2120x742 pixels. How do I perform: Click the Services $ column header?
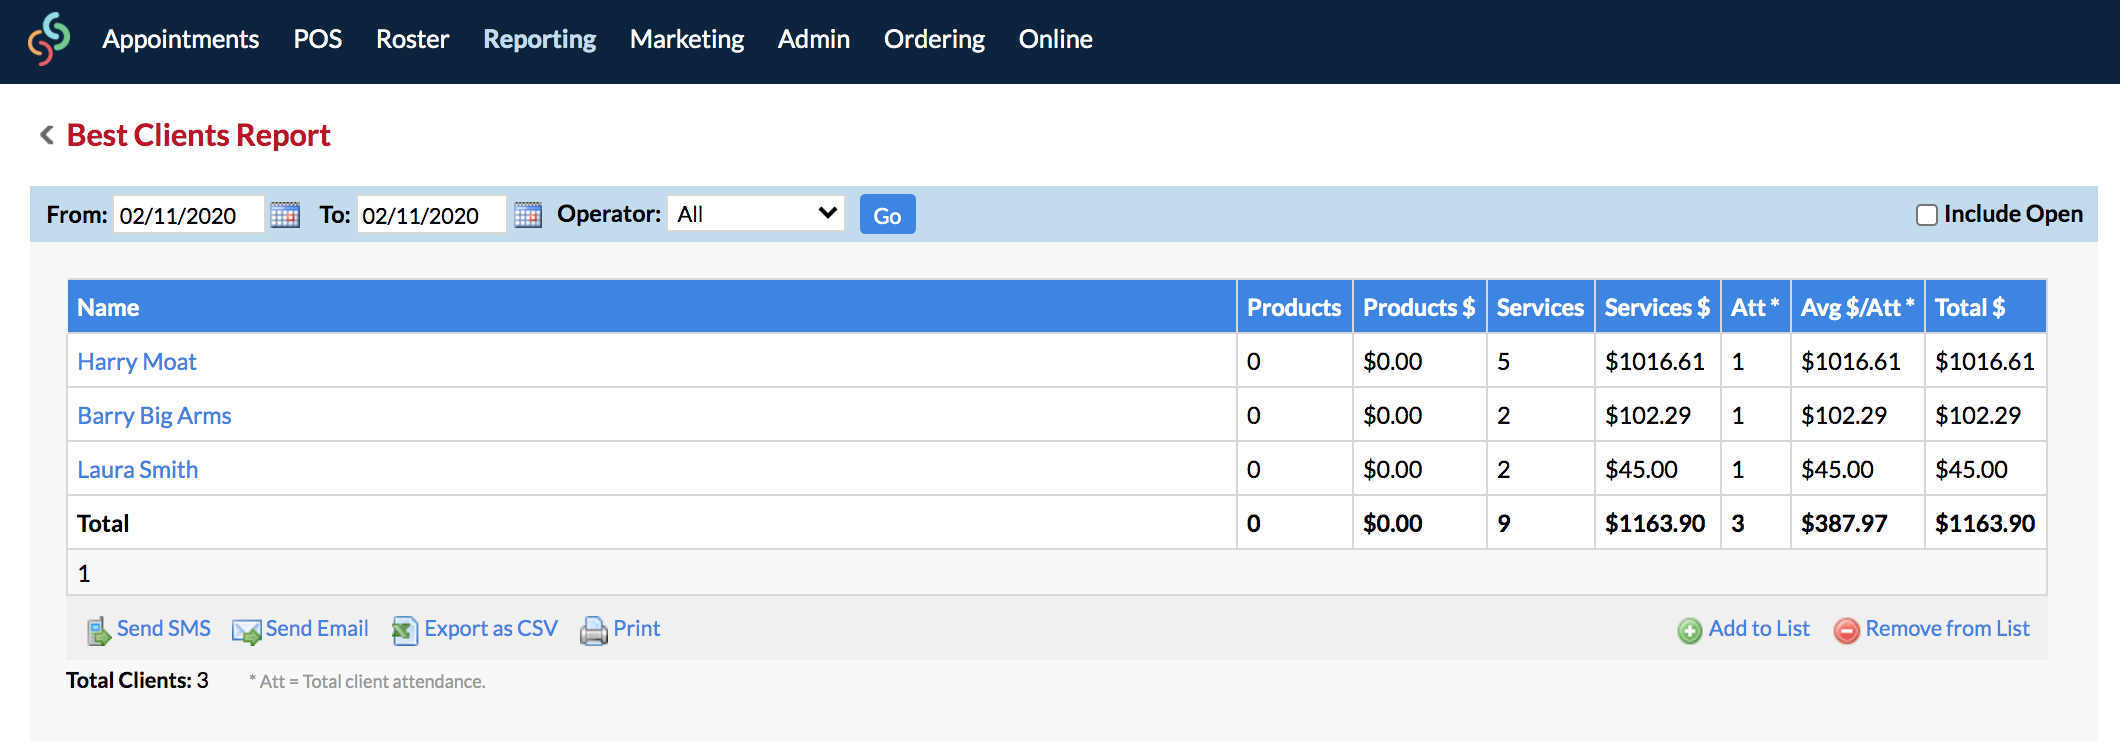[x=1657, y=307]
